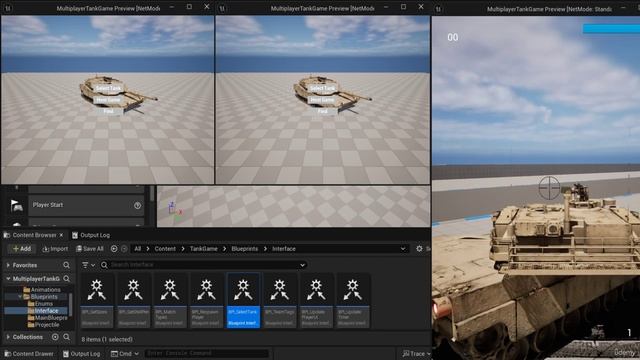The image size is (640, 360).
Task: Click Host Game in the second preview window
Action: coord(322,100)
